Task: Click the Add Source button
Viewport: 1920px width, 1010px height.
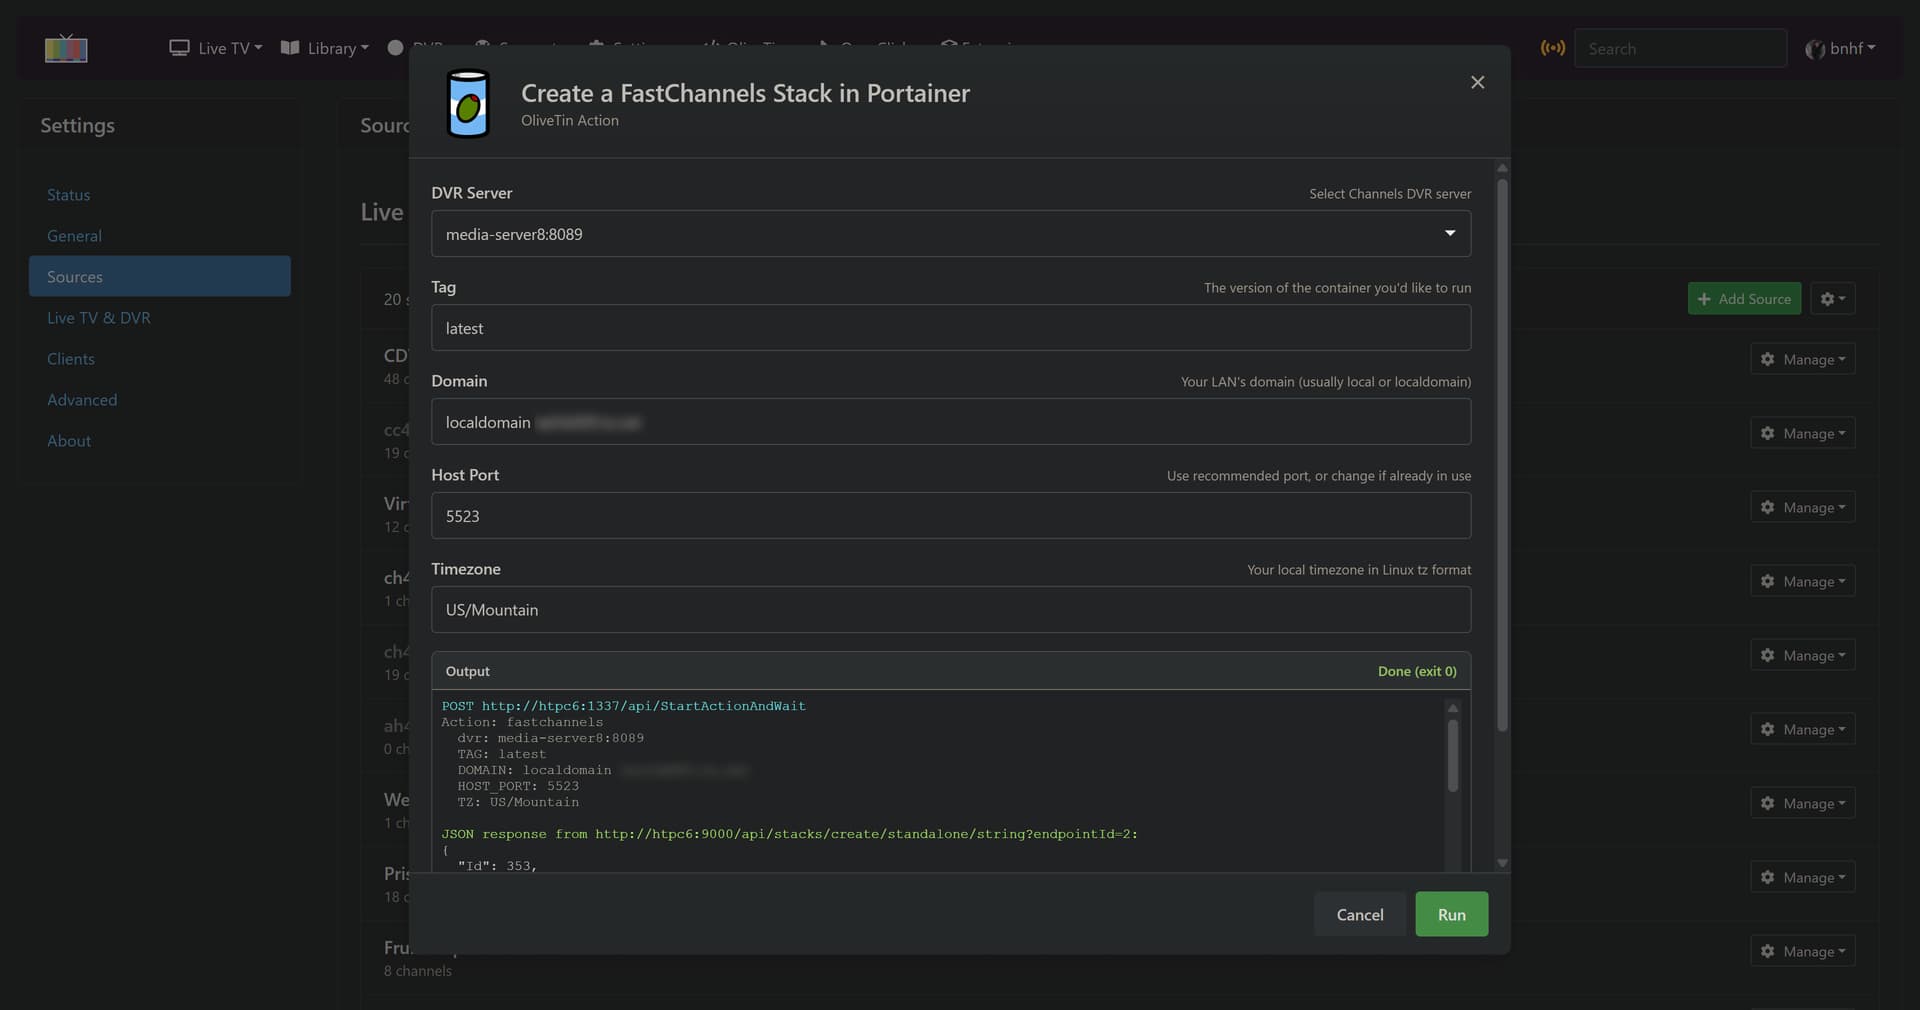Action: click(x=1744, y=299)
